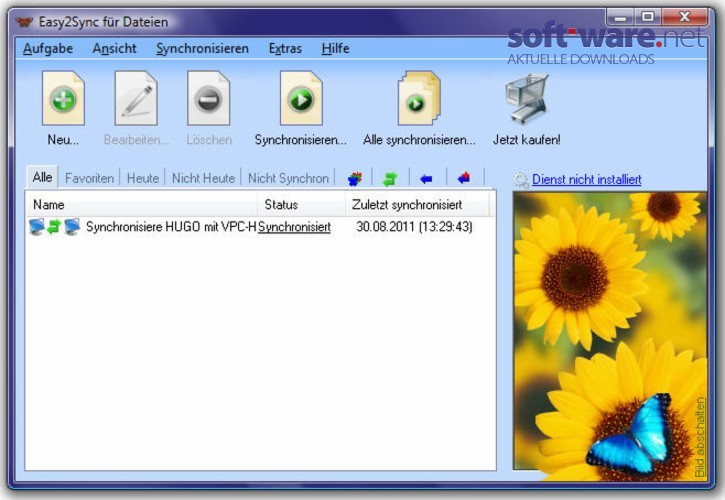Click the multicolor arrows filter icon
This screenshot has height=500, width=725.
click(355, 179)
